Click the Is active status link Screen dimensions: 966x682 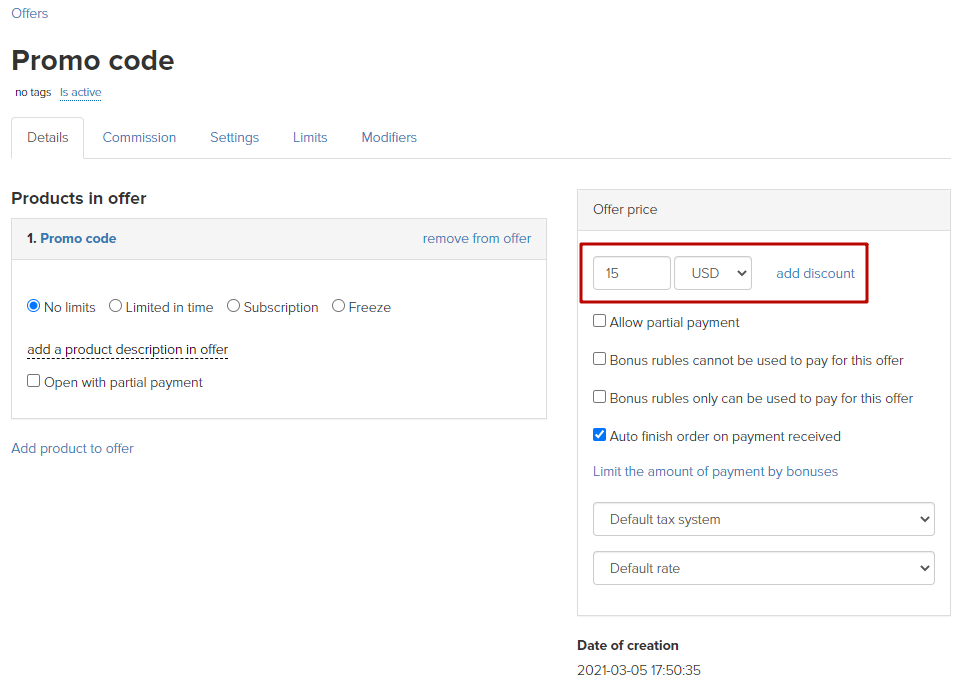point(80,92)
